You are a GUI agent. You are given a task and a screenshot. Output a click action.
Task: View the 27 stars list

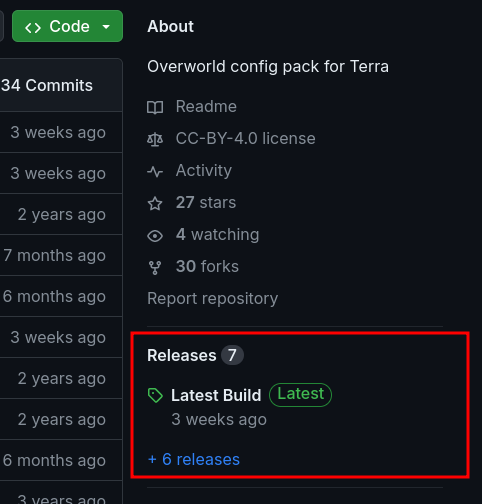coord(206,203)
